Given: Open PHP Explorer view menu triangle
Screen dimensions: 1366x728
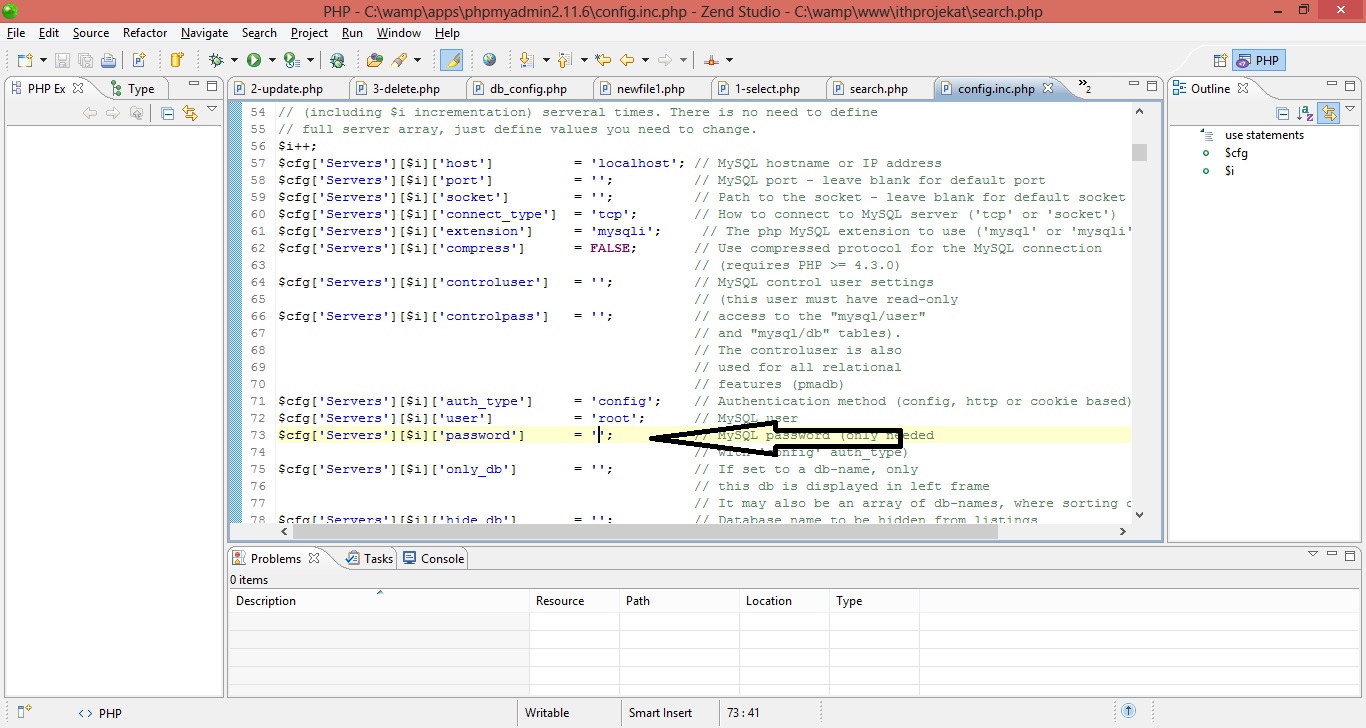Looking at the screenshot, I should click(x=212, y=109).
